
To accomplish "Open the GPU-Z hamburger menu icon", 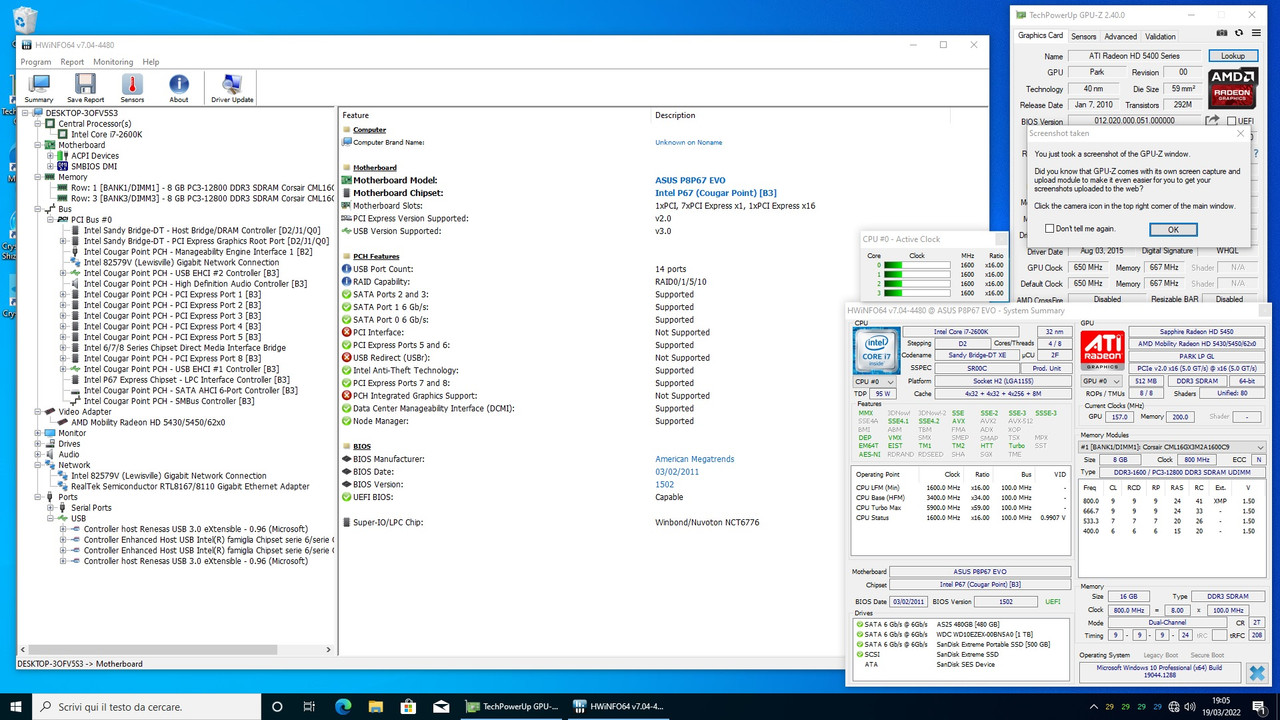I will click(x=1257, y=35).
